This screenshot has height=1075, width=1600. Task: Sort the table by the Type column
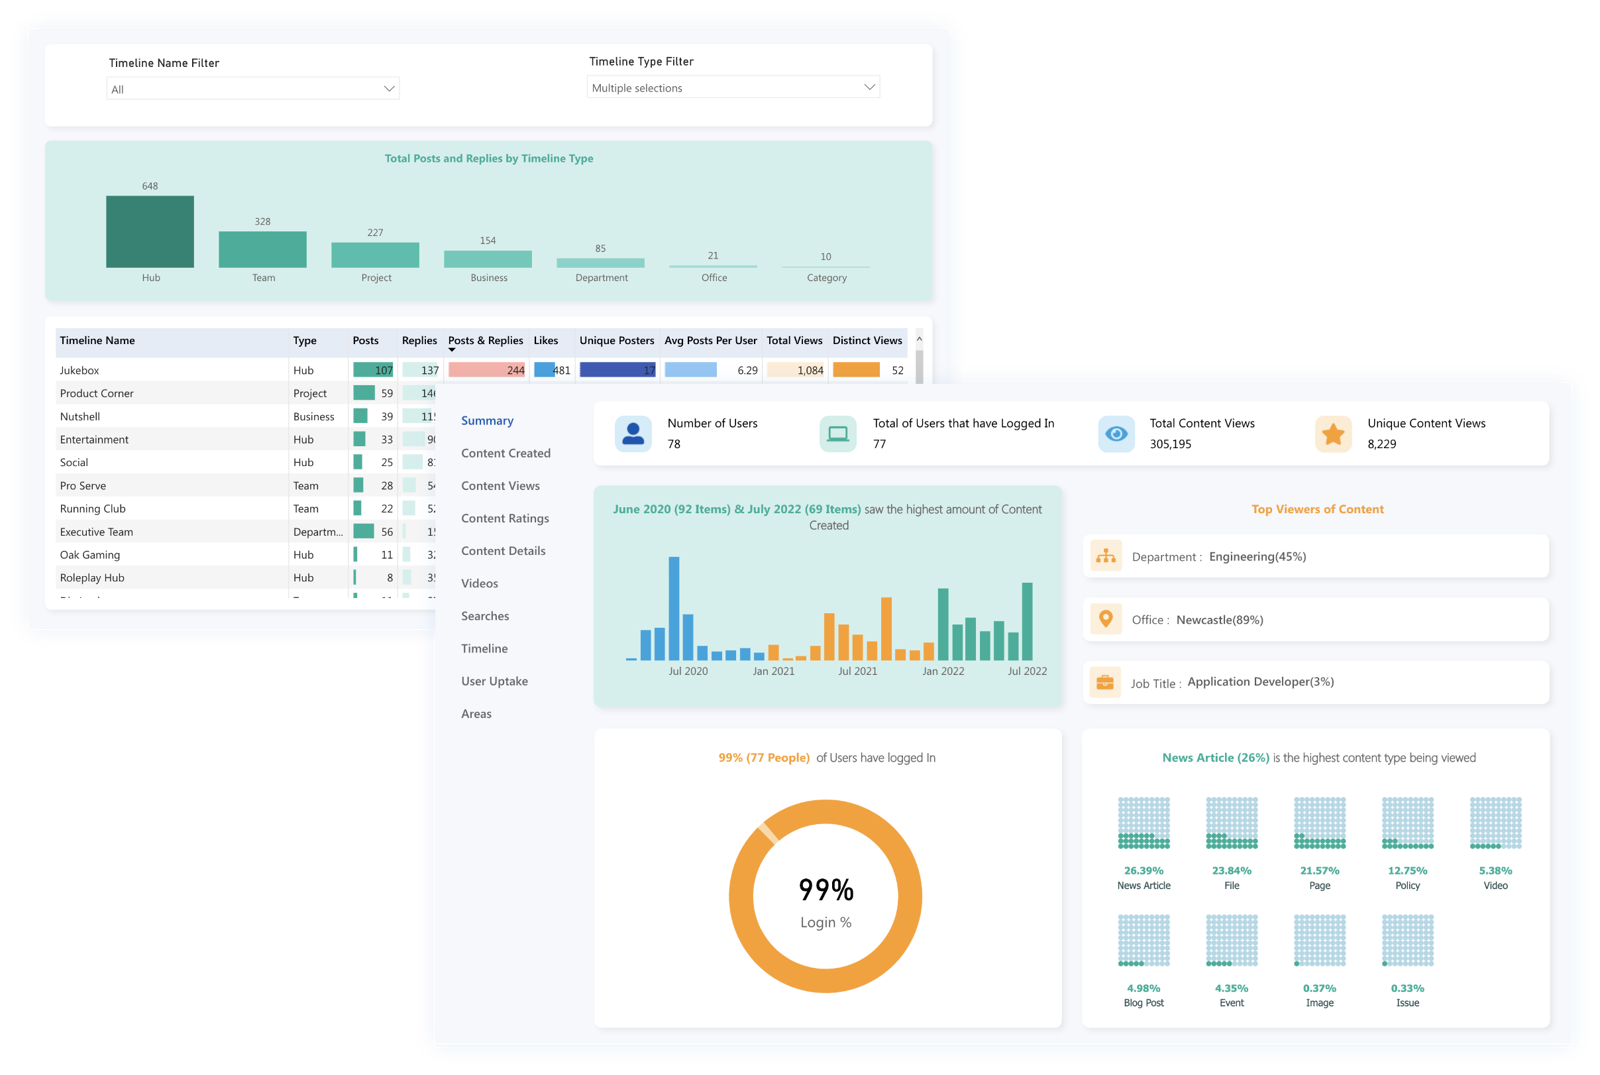(x=304, y=340)
